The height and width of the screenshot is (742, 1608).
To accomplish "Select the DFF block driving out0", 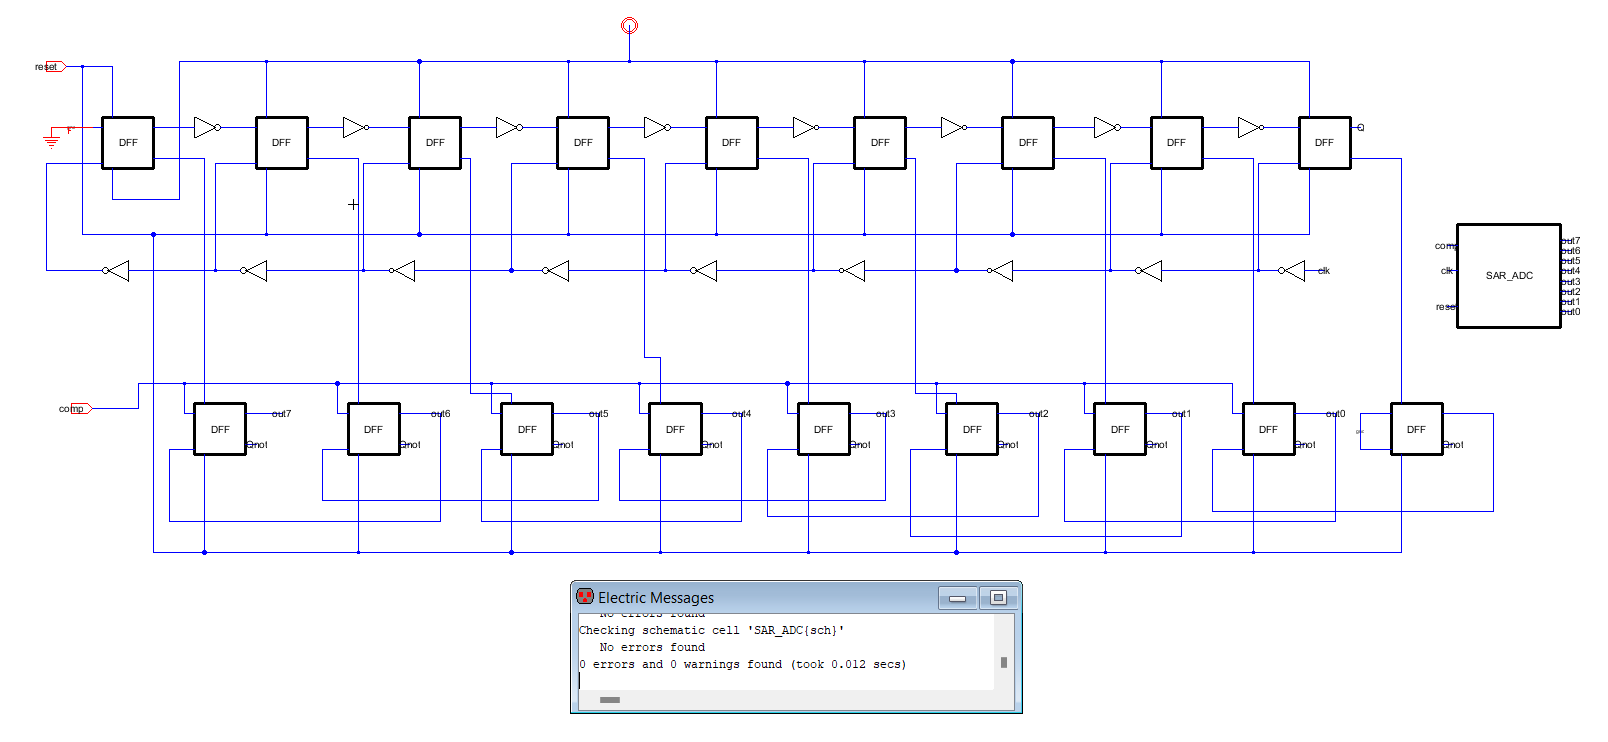I will click(1268, 429).
